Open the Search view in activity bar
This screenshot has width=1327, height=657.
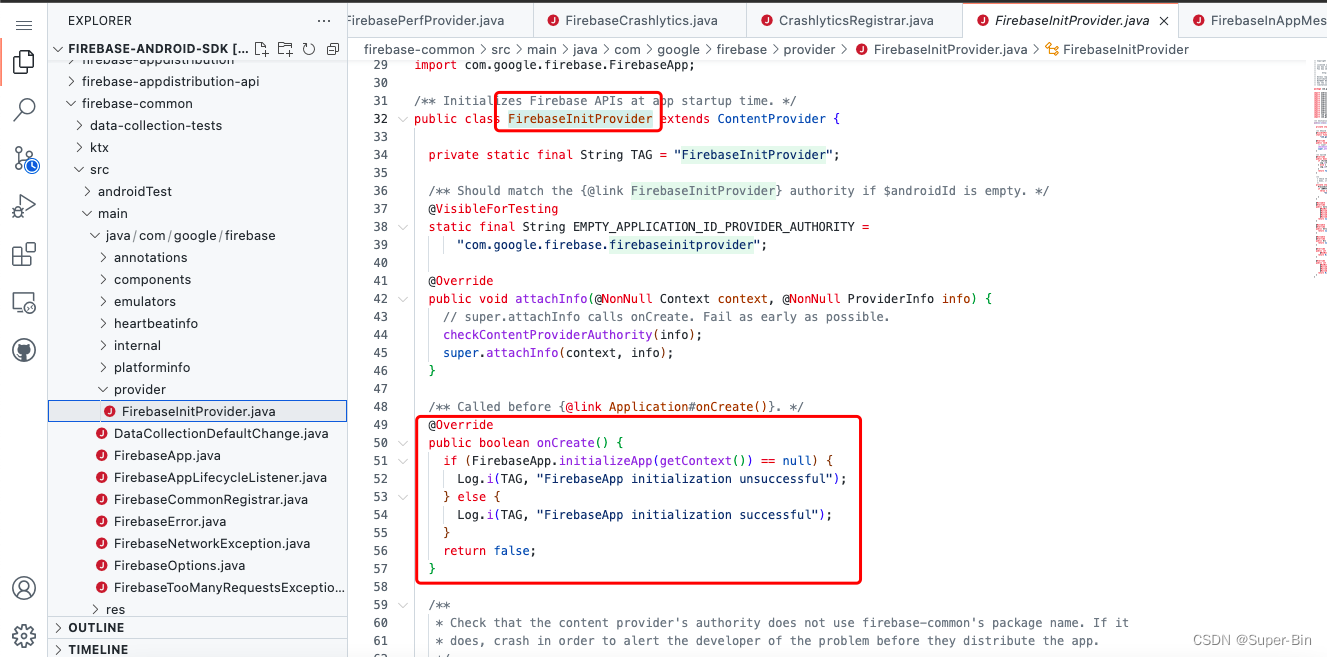pyautogui.click(x=24, y=110)
